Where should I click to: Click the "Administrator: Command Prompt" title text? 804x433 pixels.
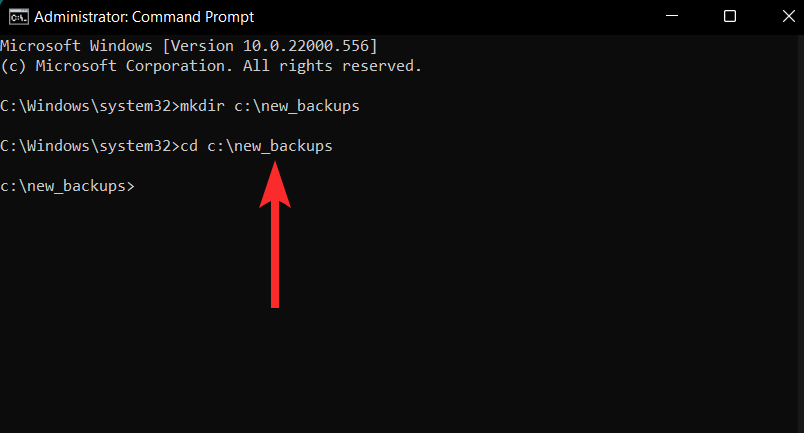pos(145,16)
